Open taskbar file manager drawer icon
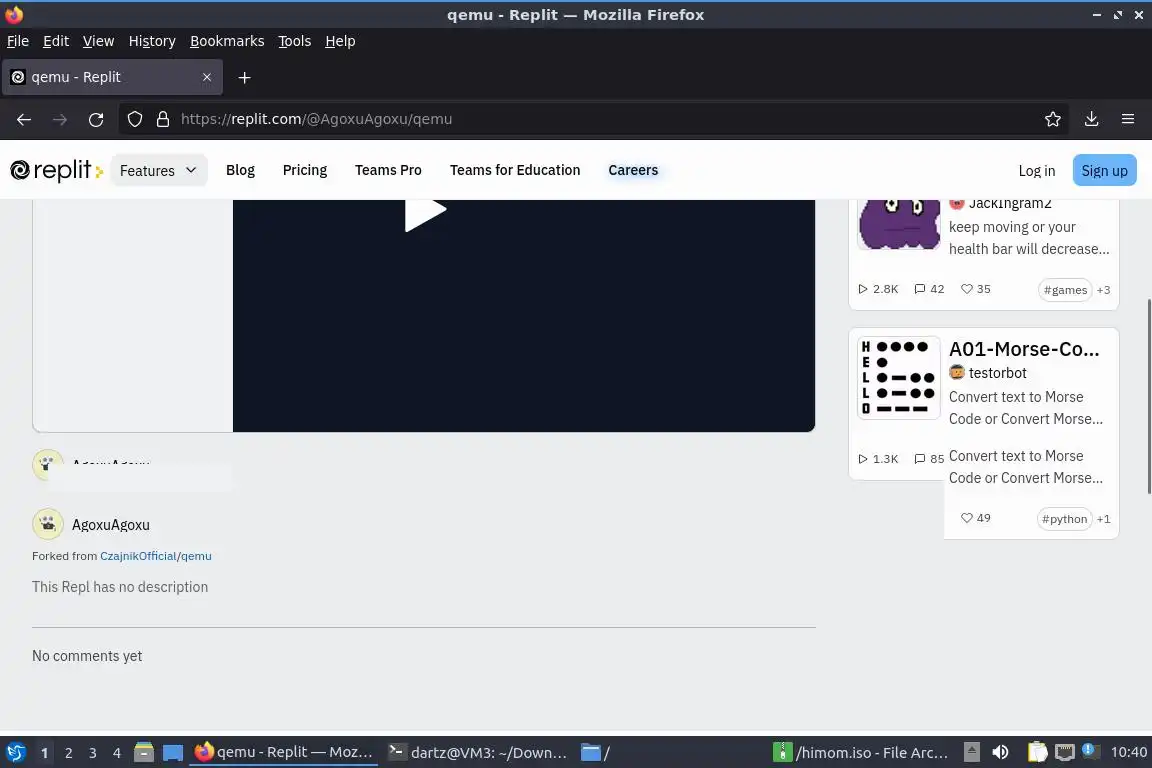Screen dimensions: 1152x768 point(144,752)
